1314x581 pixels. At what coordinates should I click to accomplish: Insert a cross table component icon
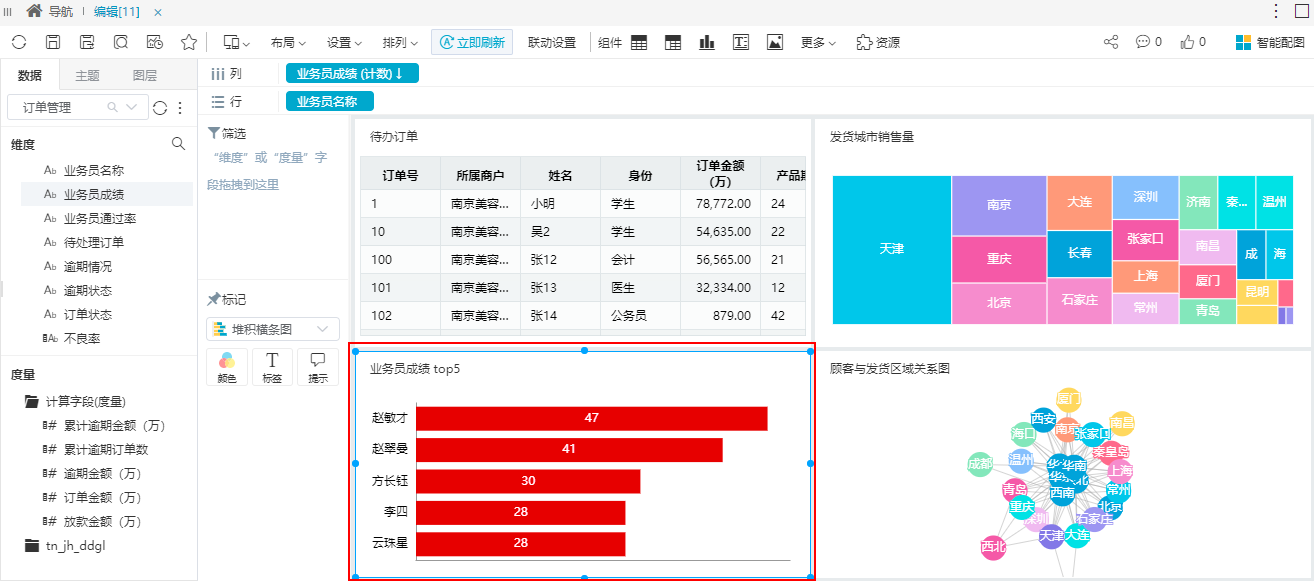click(x=673, y=42)
